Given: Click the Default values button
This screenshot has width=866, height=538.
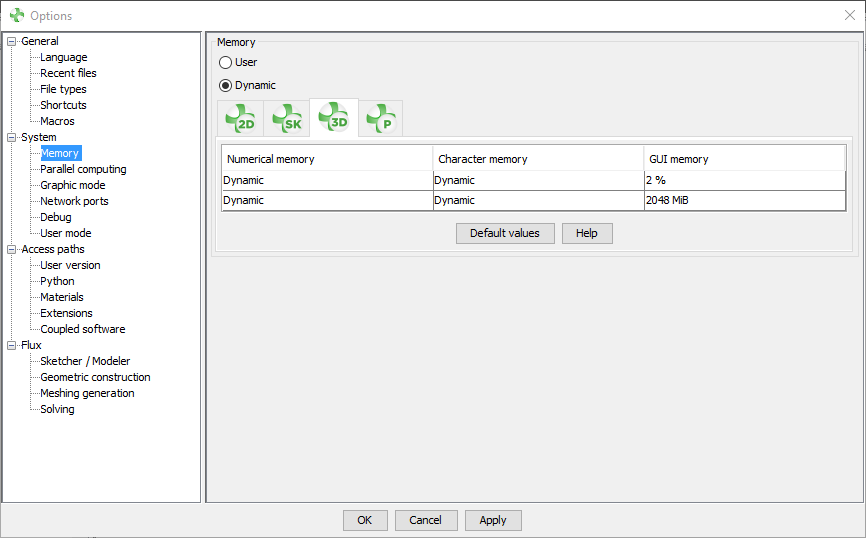Looking at the screenshot, I should point(505,233).
